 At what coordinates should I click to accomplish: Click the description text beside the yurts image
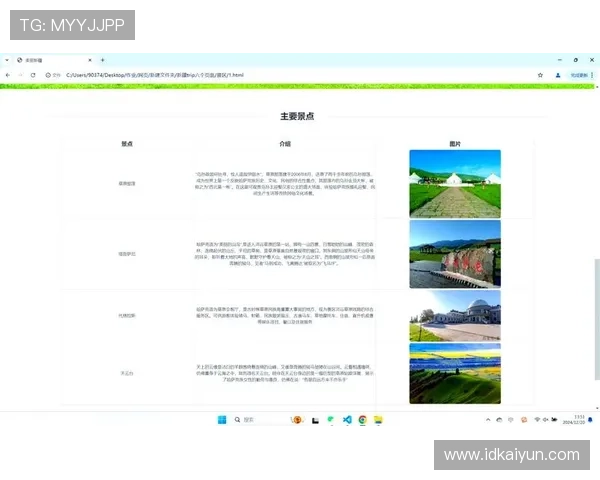click(285, 184)
